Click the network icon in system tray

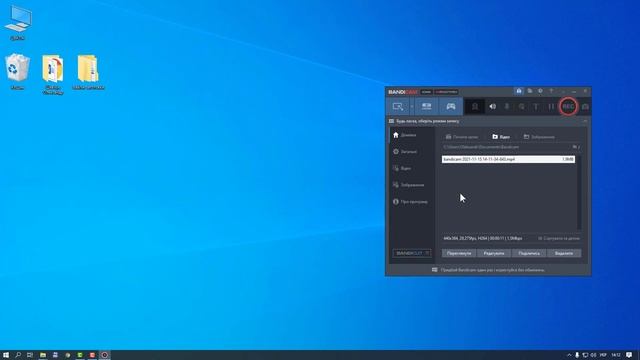click(x=585, y=355)
